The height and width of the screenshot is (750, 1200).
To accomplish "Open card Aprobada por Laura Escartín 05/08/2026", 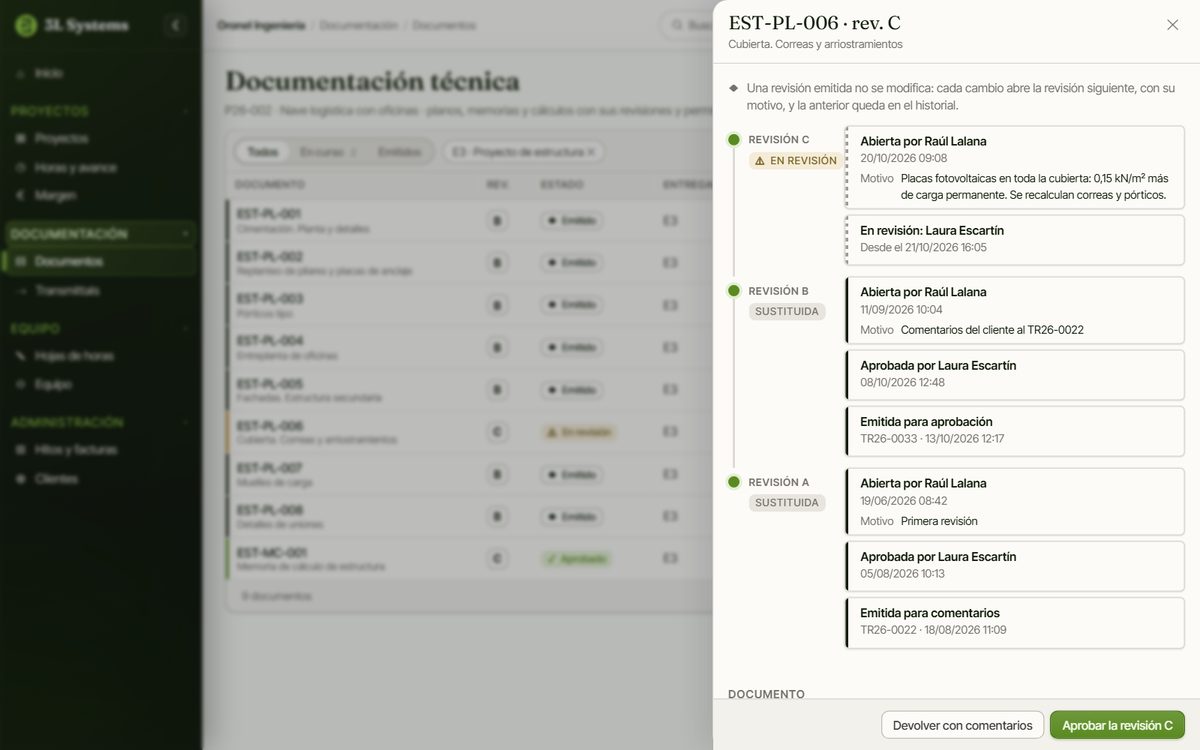I will pyautogui.click(x=1015, y=565).
